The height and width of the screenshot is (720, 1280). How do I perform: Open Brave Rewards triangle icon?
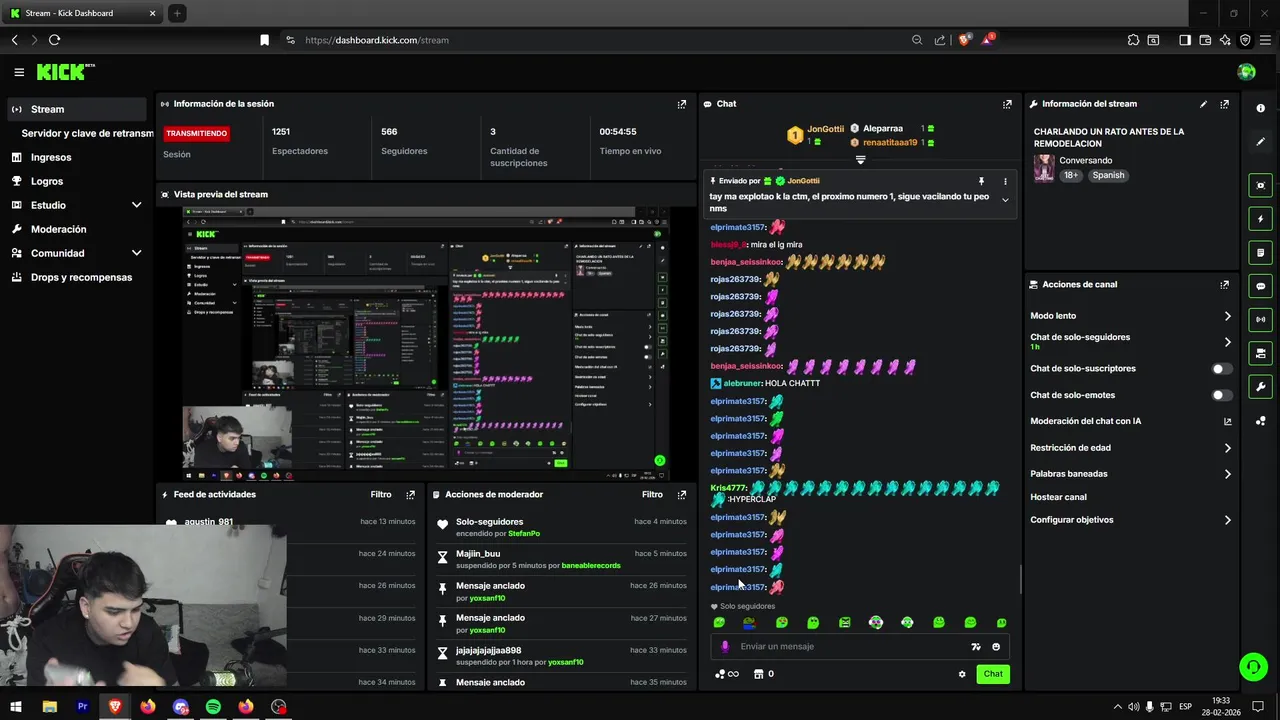pyautogui.click(x=987, y=40)
